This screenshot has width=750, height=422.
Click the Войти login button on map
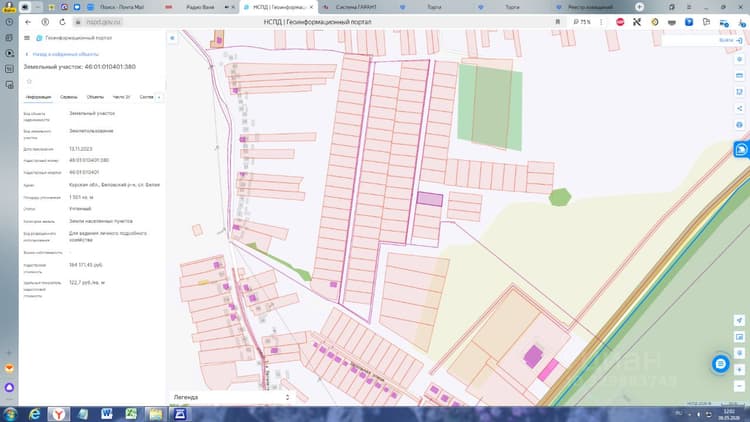tap(730, 41)
